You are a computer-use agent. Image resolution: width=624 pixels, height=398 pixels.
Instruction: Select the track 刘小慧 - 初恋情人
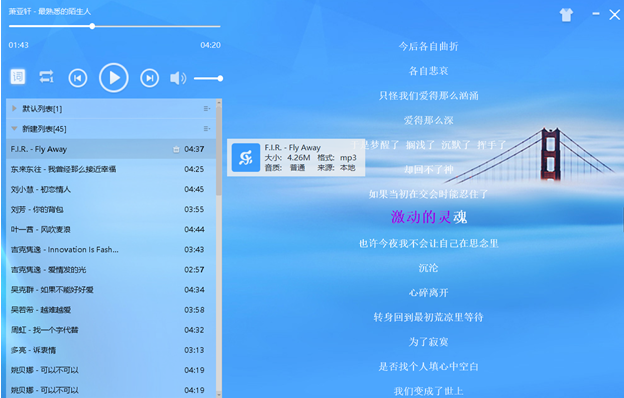coord(111,189)
